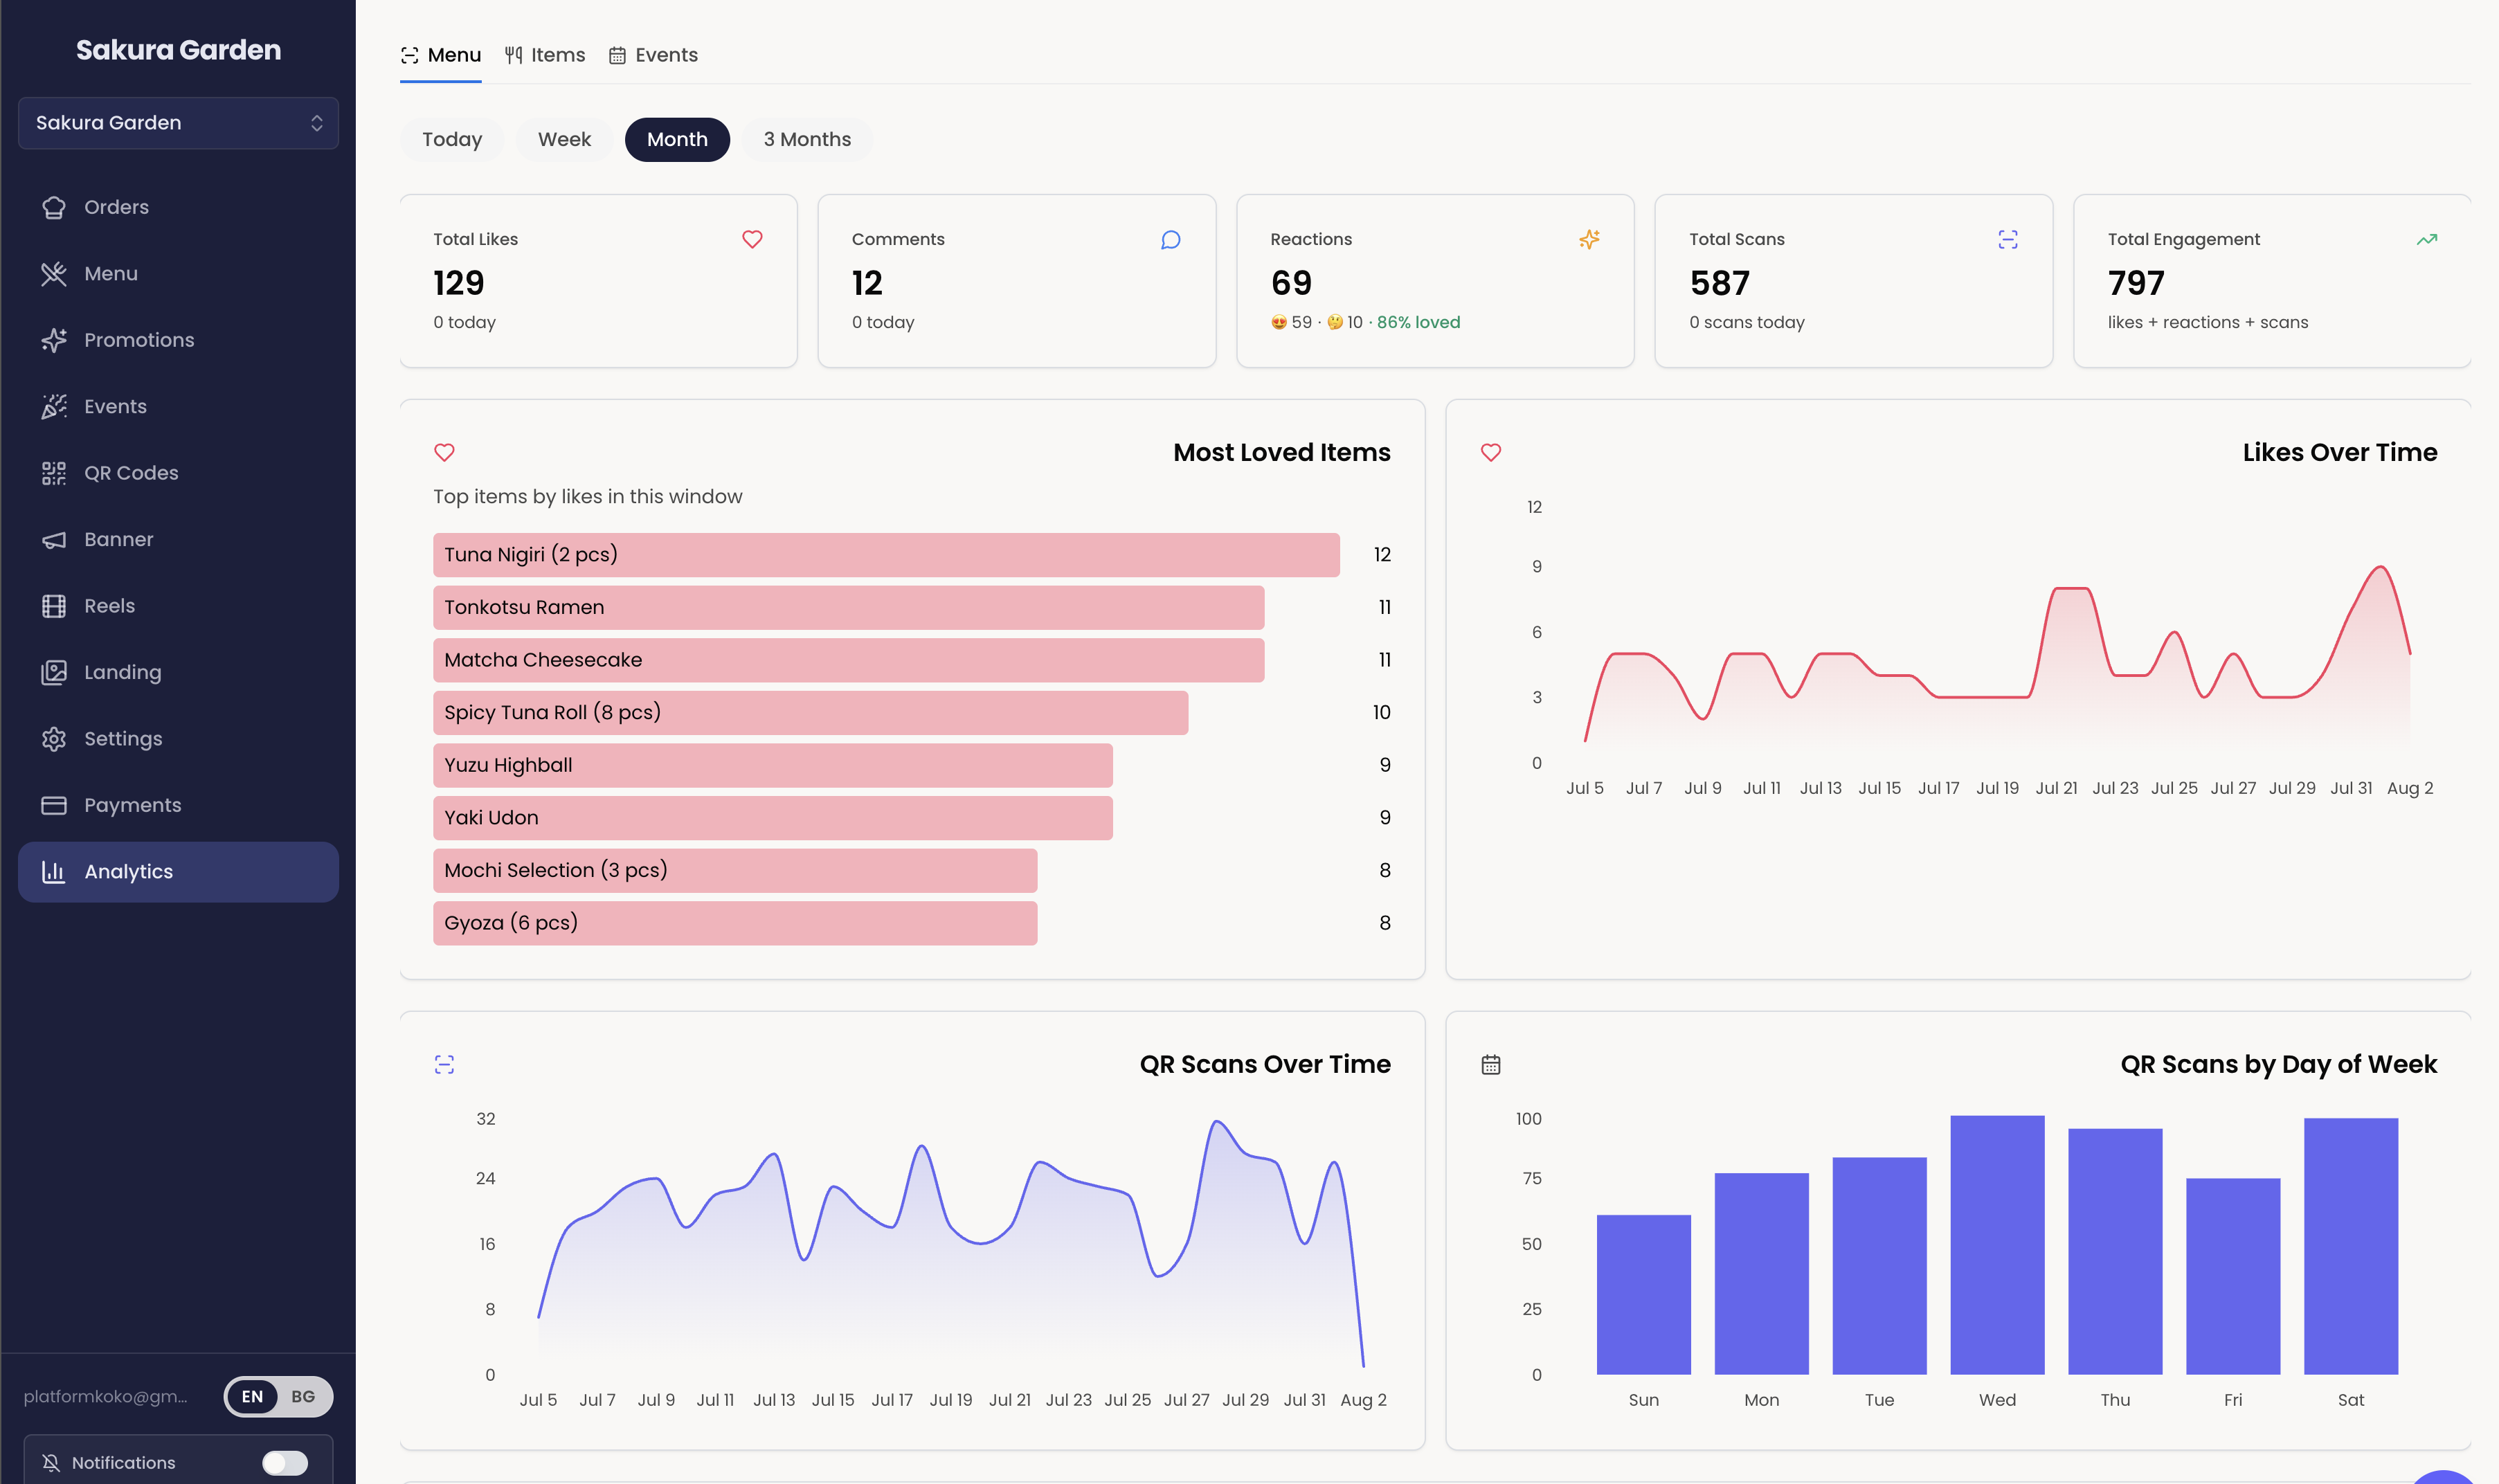Click the Spicy Tuna Roll (8 pcs) bar
Screen dimensions: 2499x1484
coord(810,713)
